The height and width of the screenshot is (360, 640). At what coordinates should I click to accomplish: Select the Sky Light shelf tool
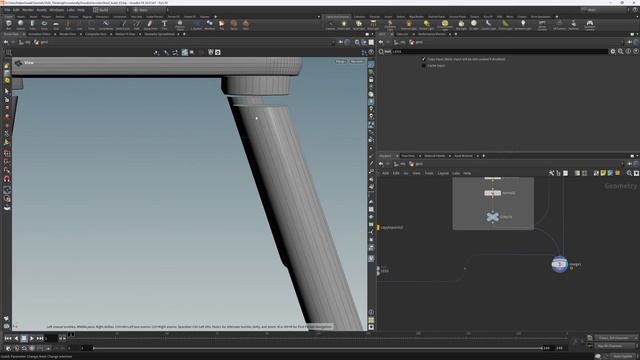[x=461, y=25]
